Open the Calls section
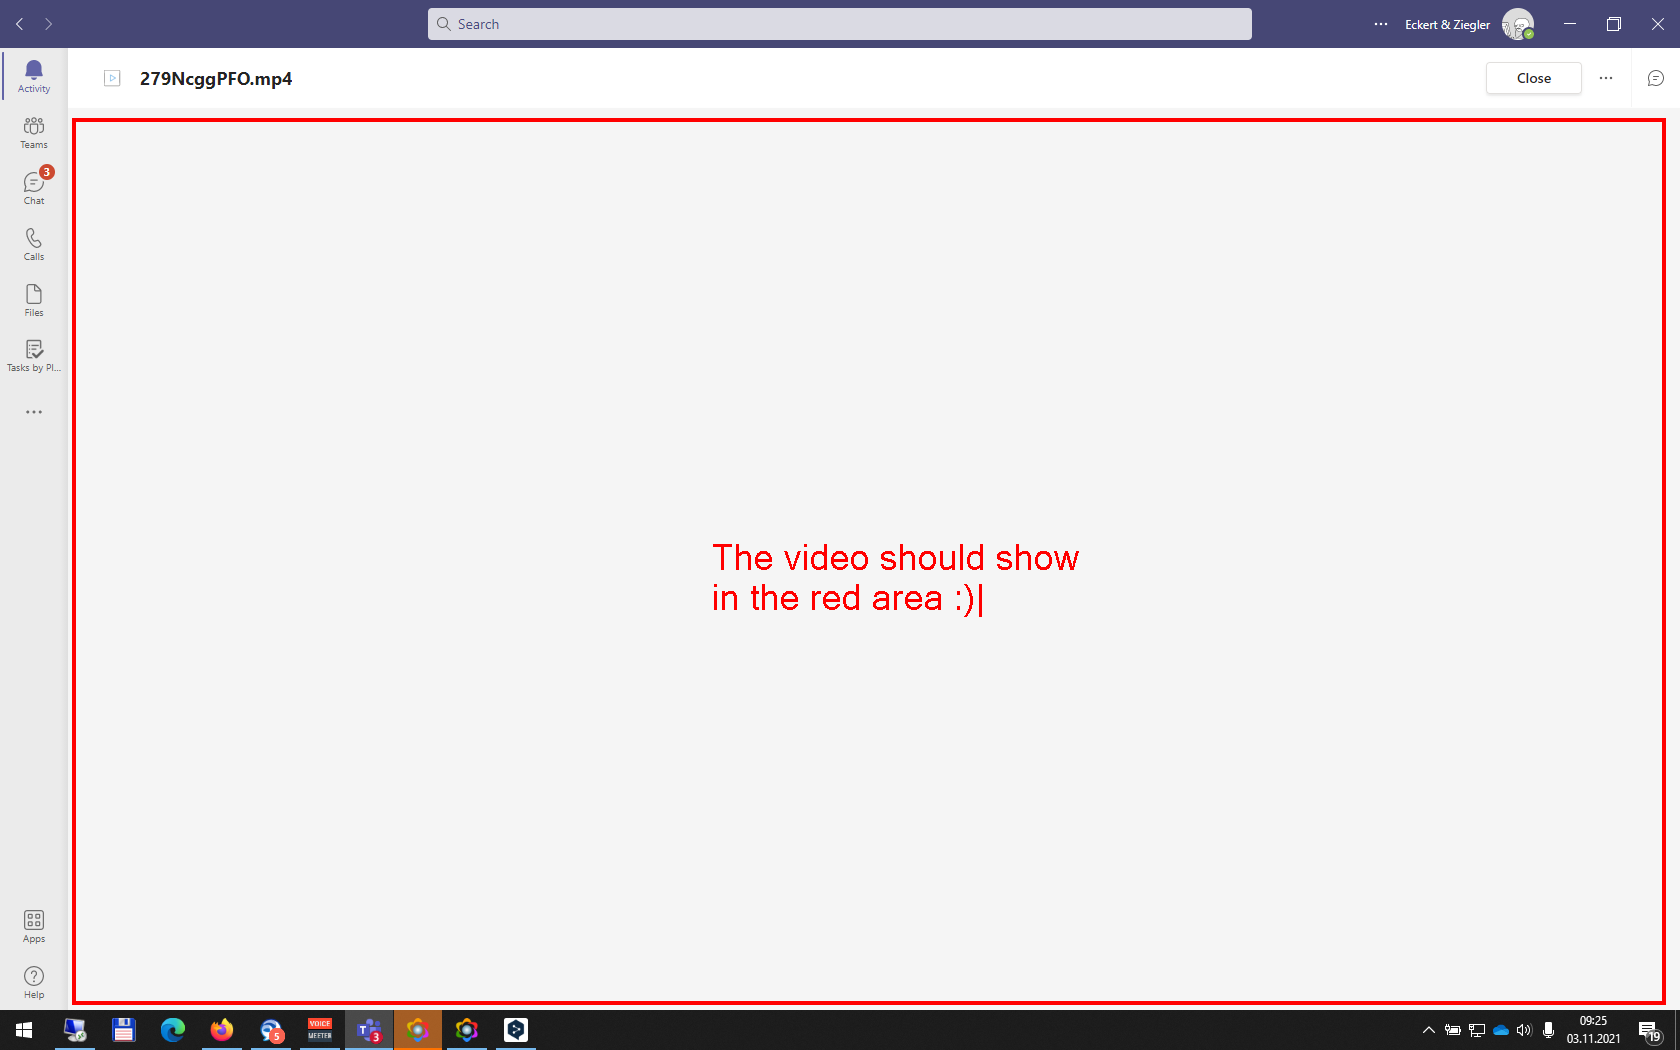 click(x=33, y=243)
